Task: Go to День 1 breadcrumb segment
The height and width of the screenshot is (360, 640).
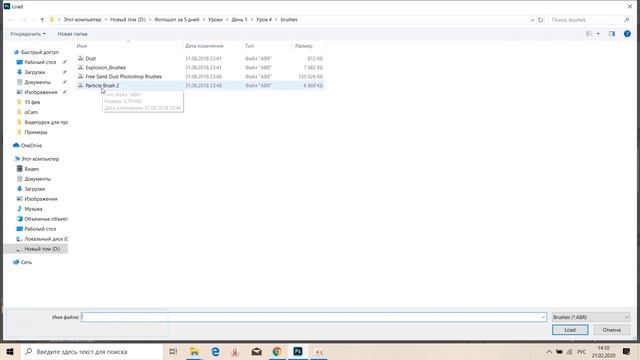Action: pyautogui.click(x=239, y=20)
